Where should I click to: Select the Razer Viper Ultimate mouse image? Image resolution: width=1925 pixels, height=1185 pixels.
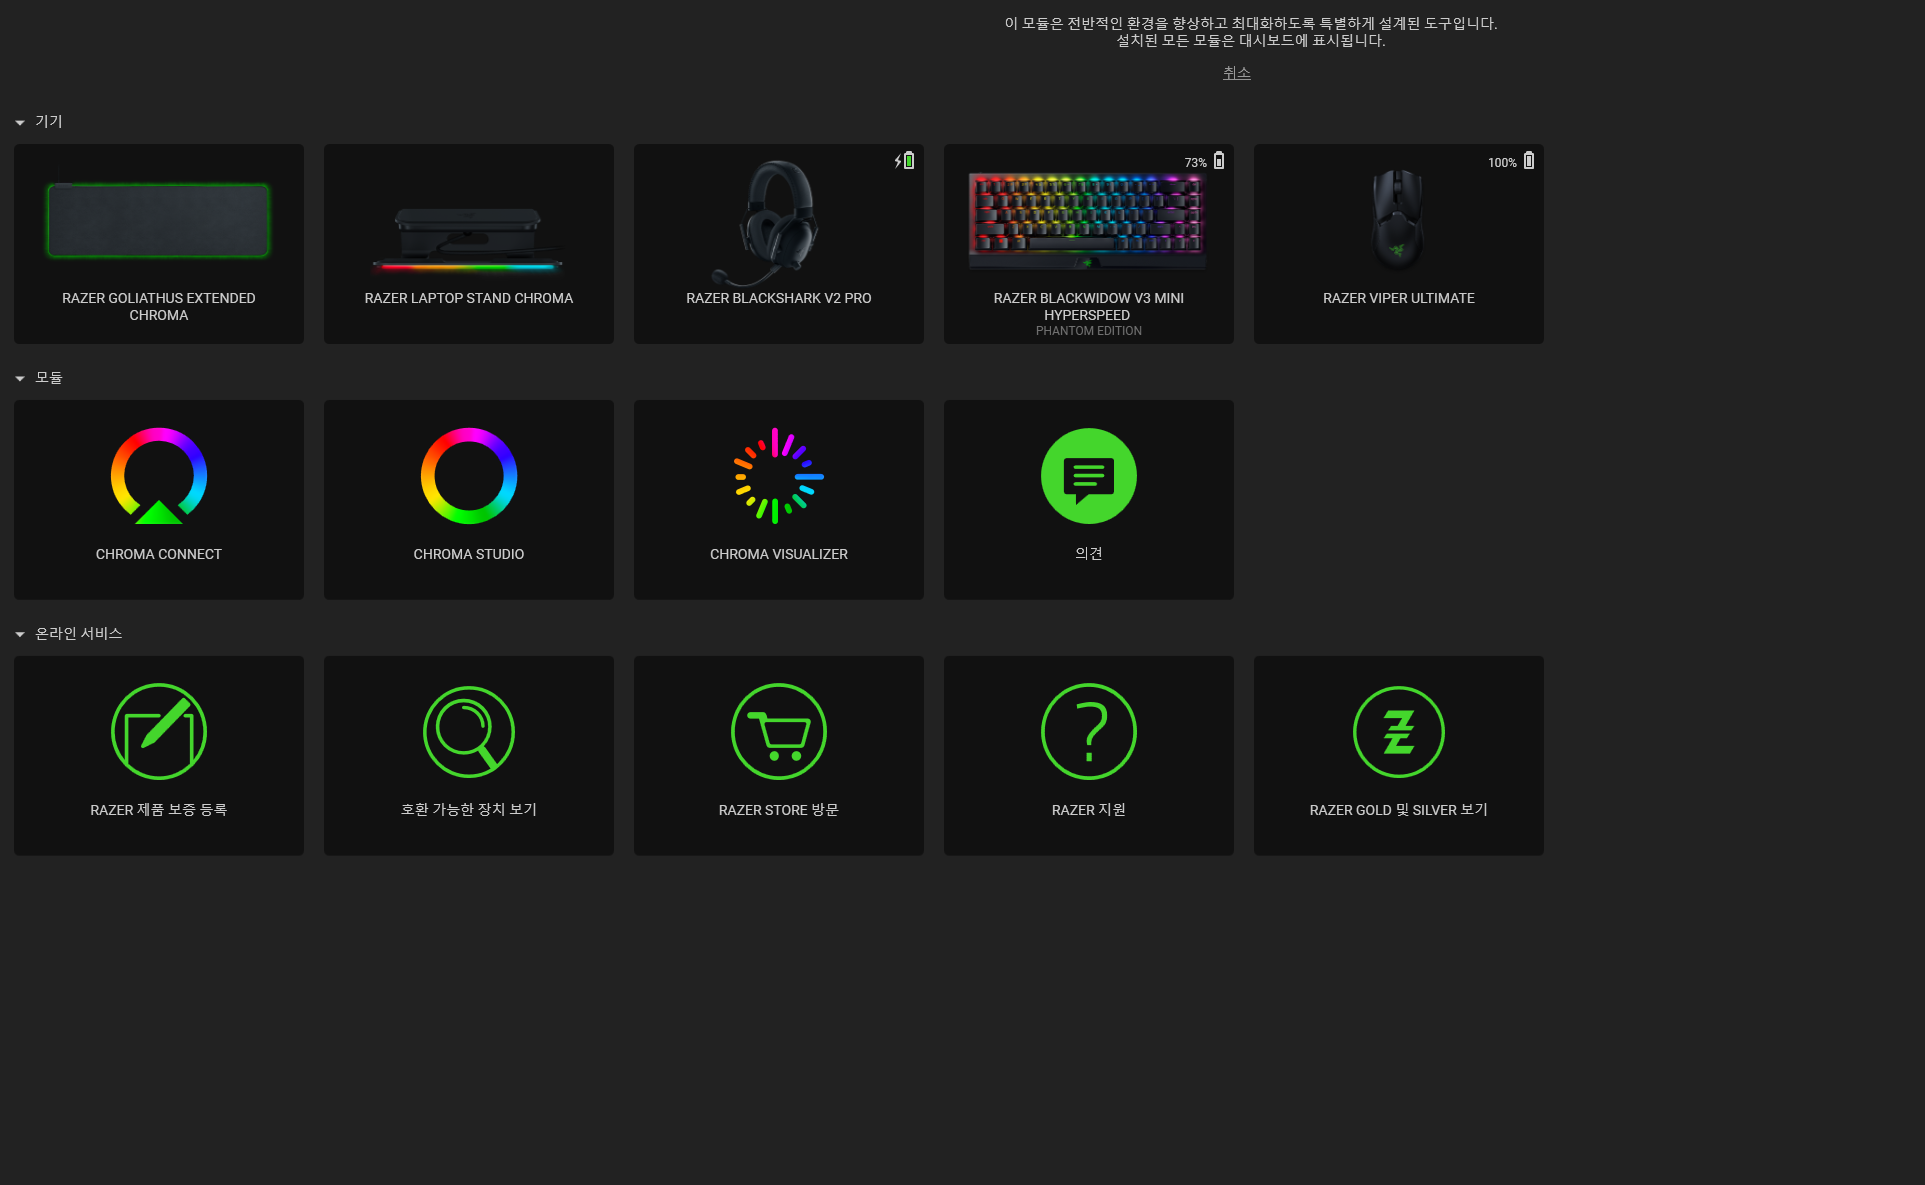[x=1398, y=218]
